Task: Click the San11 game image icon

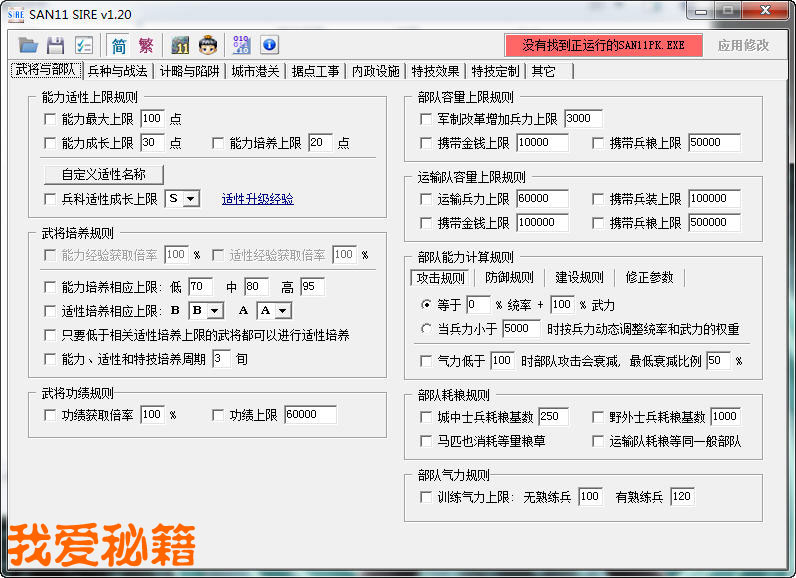Action: tap(180, 45)
